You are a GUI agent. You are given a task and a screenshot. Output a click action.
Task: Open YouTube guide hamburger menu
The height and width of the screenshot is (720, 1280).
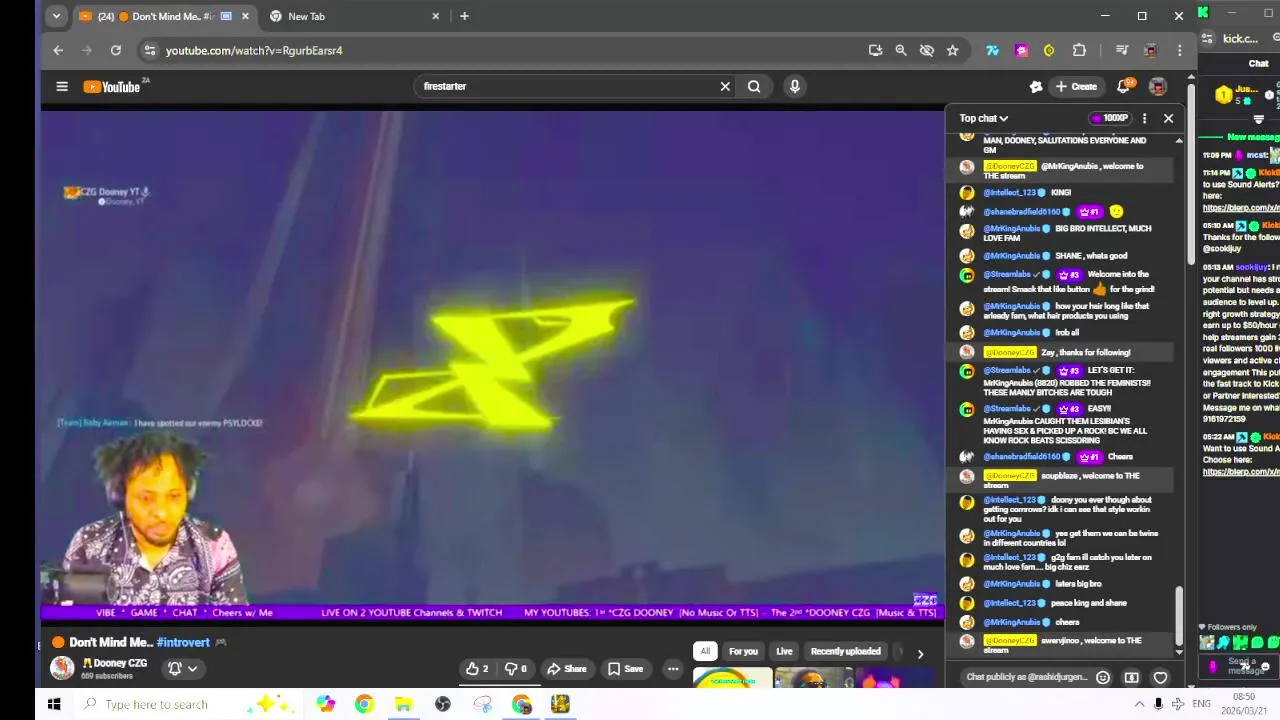(62, 87)
